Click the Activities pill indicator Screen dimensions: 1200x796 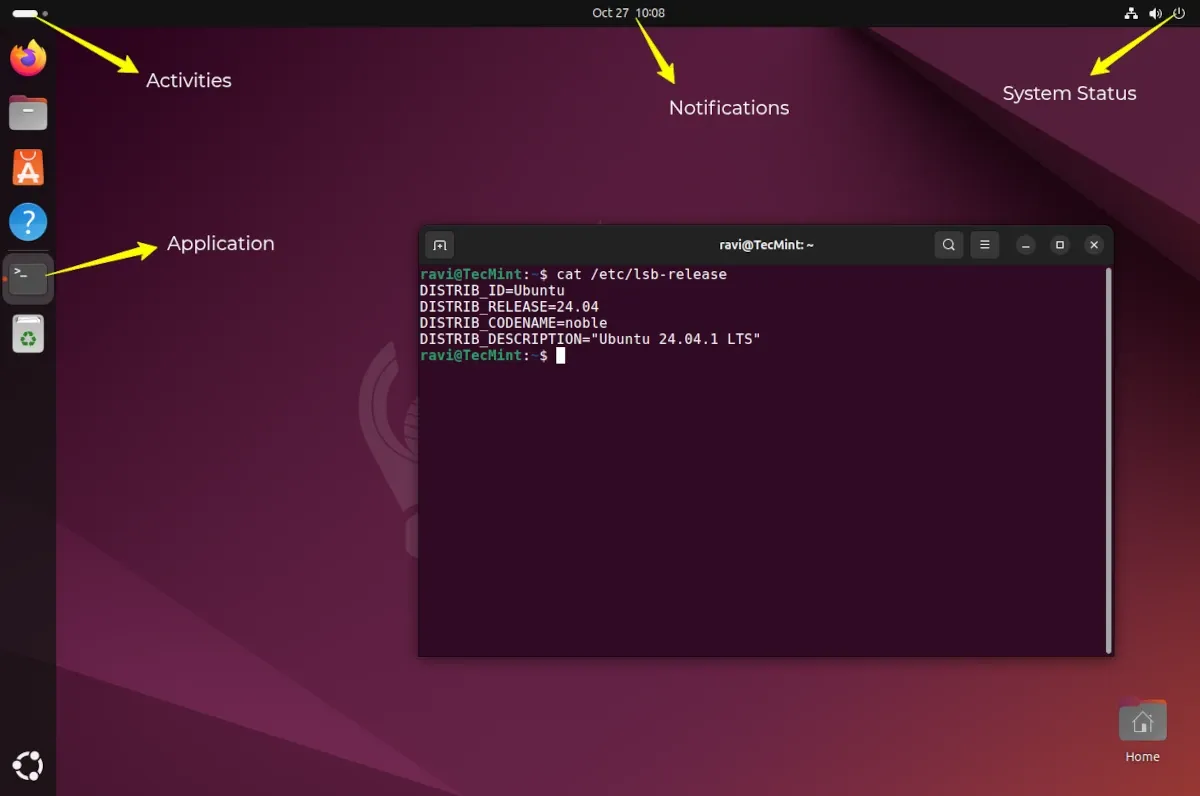coord(25,13)
